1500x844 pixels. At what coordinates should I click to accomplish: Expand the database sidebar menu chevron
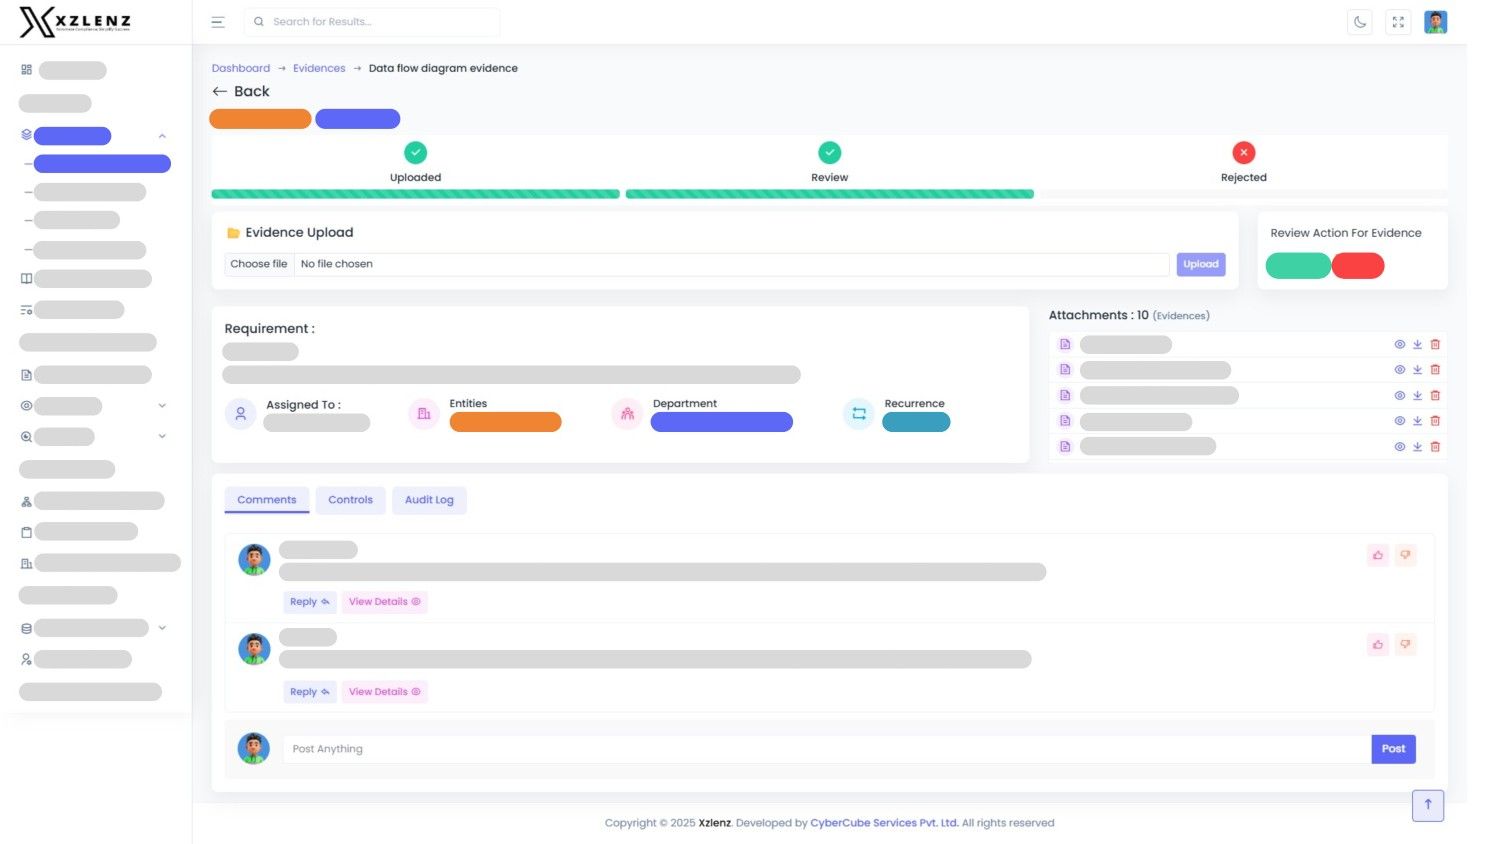coord(162,627)
